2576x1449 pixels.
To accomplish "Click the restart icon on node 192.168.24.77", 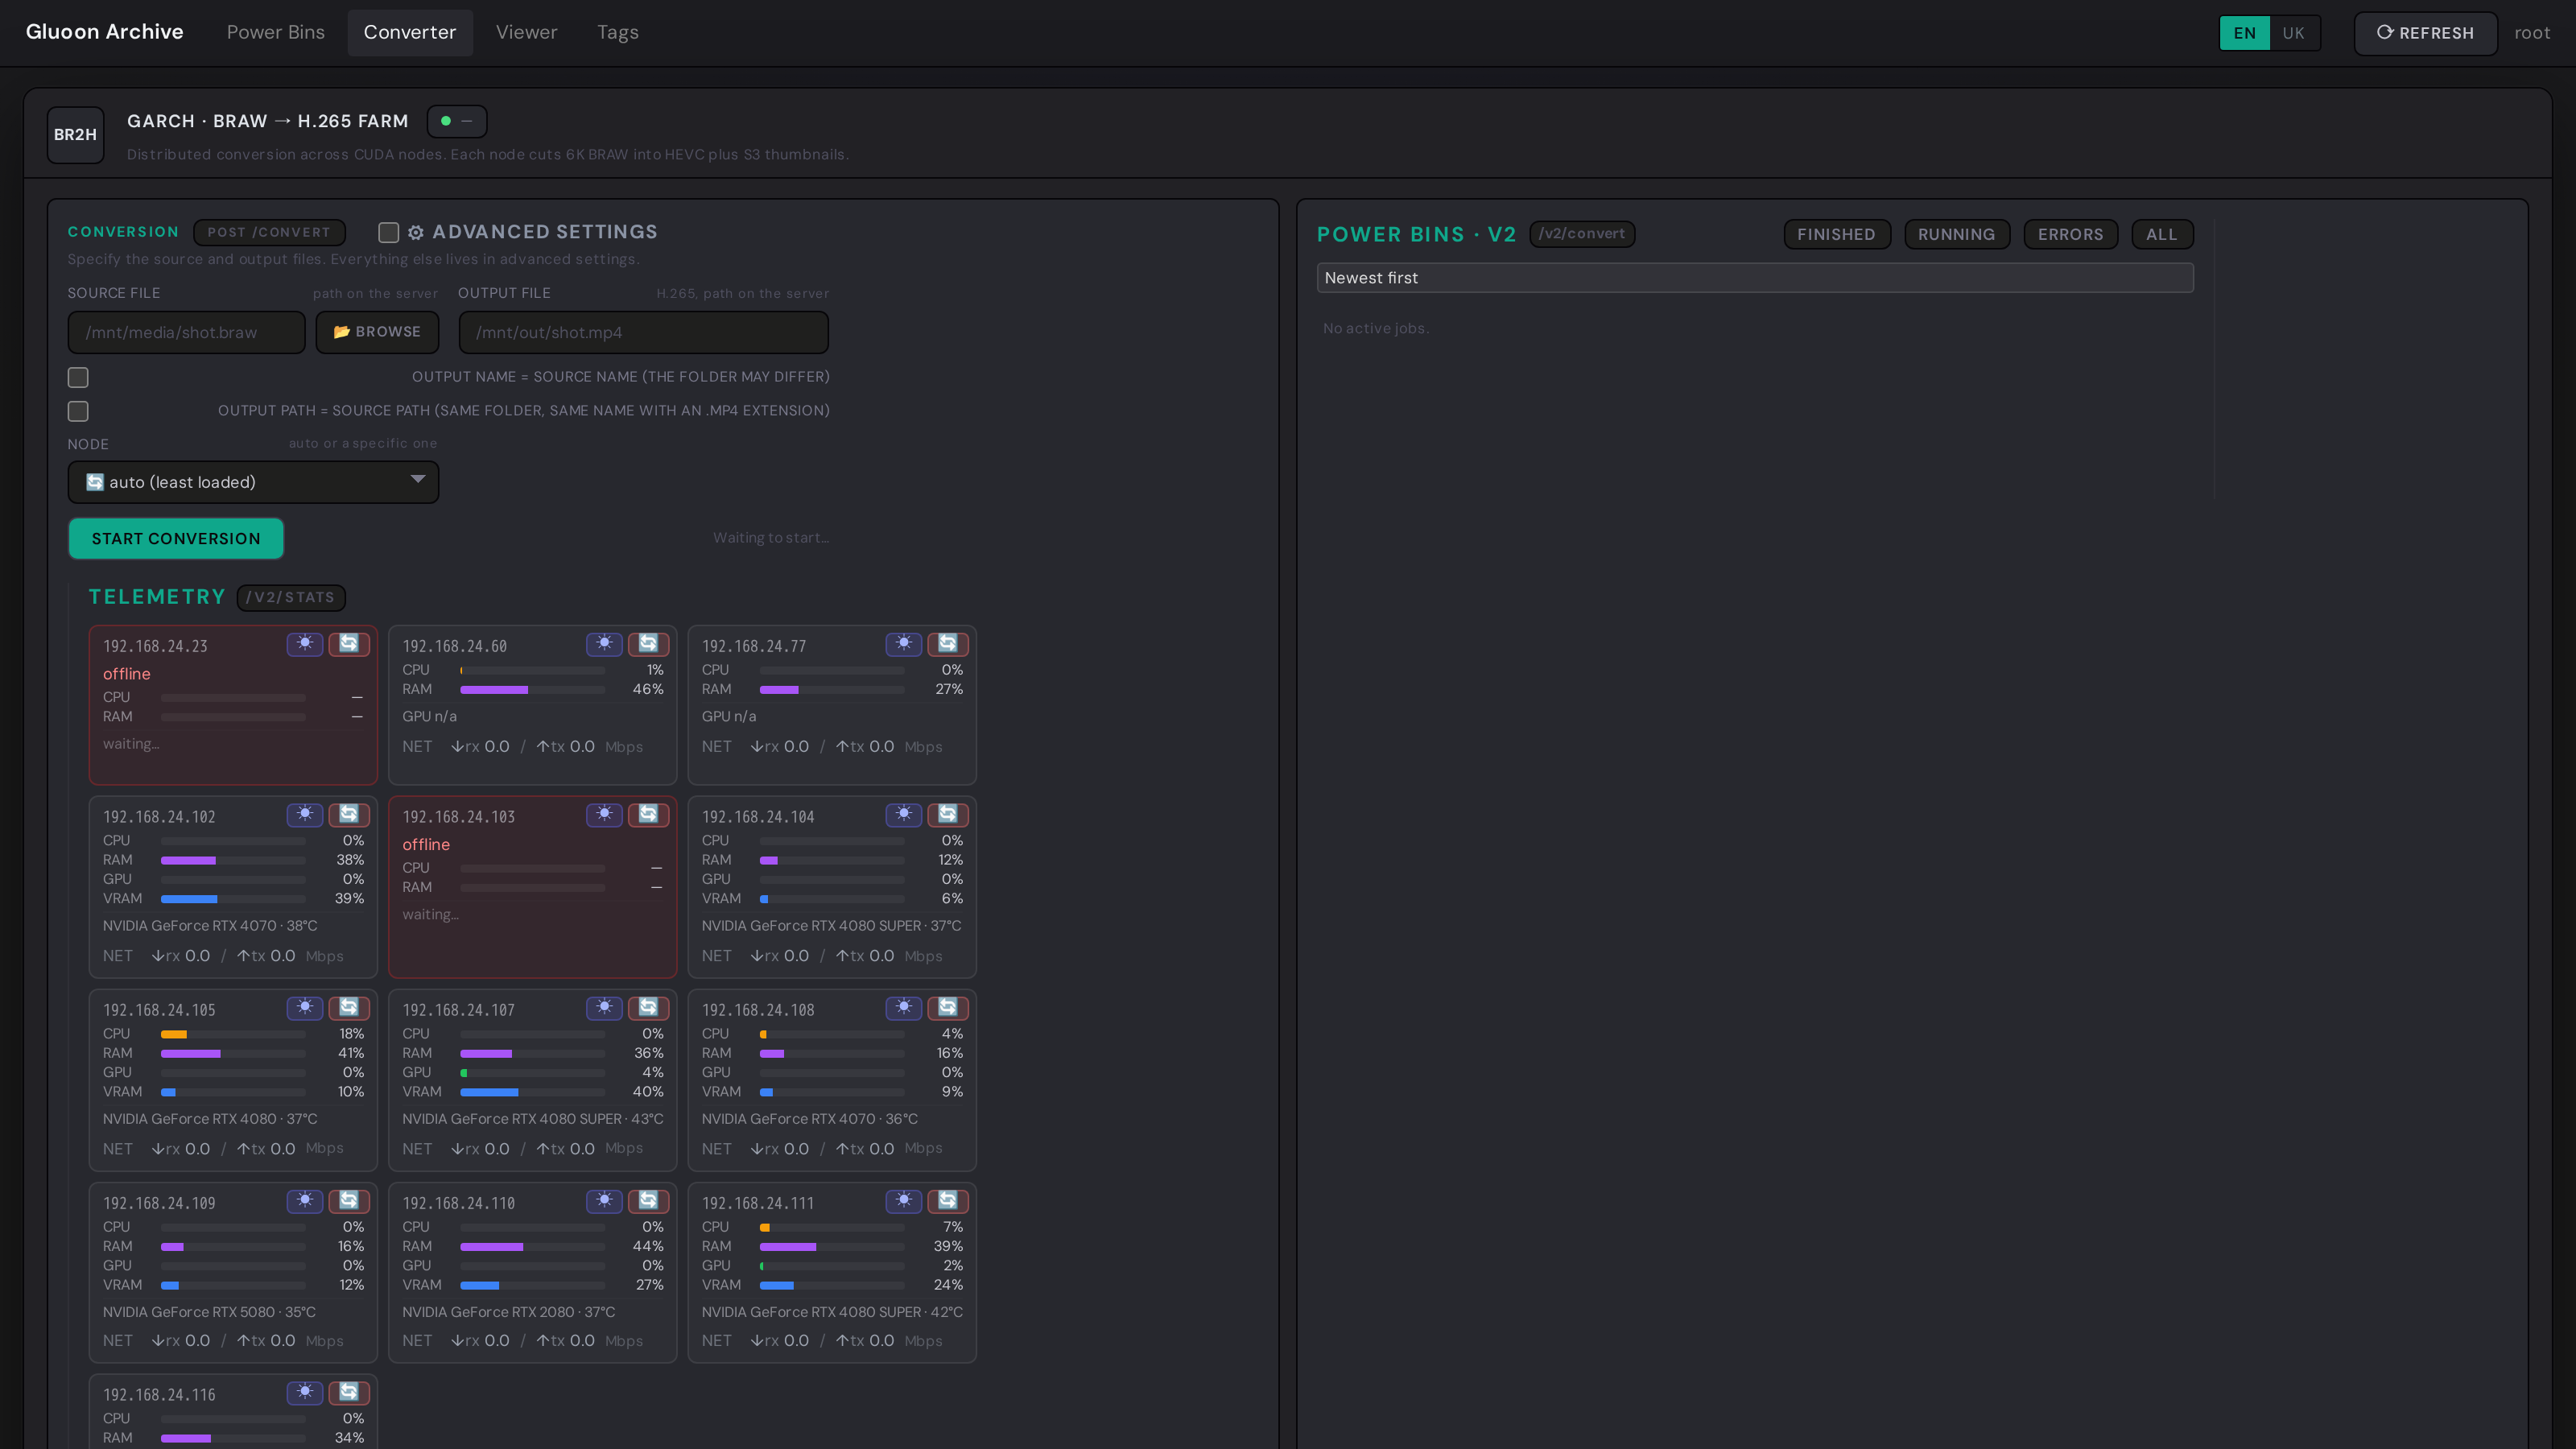I will [x=948, y=644].
